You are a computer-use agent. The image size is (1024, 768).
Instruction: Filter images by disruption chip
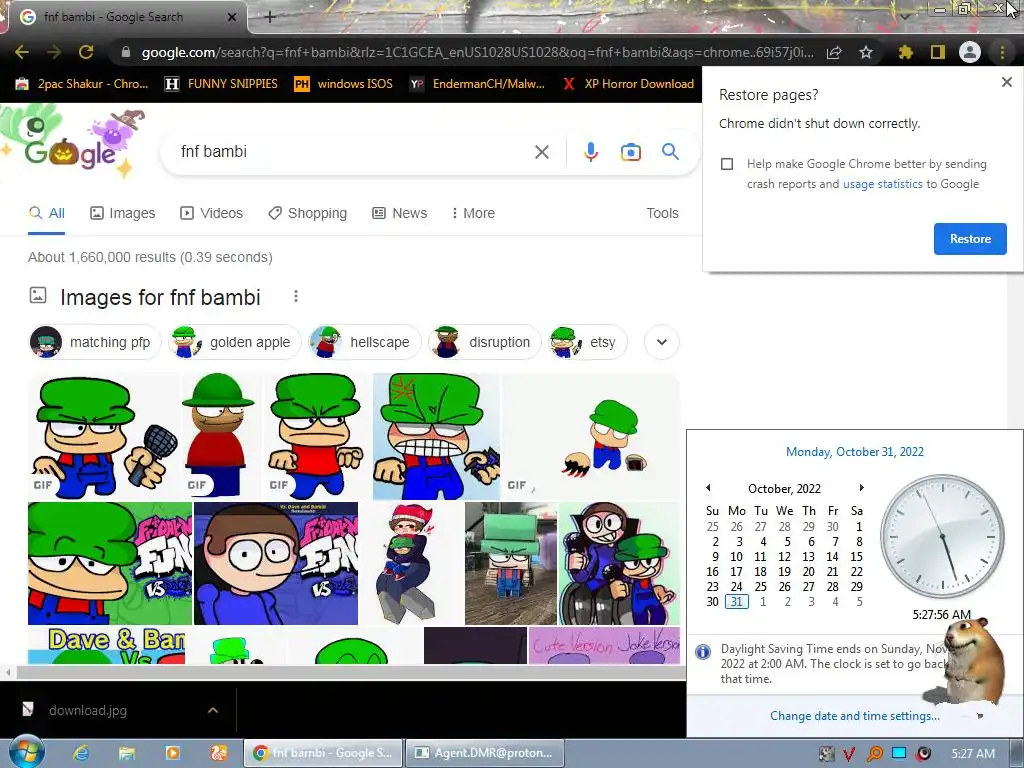[x=485, y=342]
